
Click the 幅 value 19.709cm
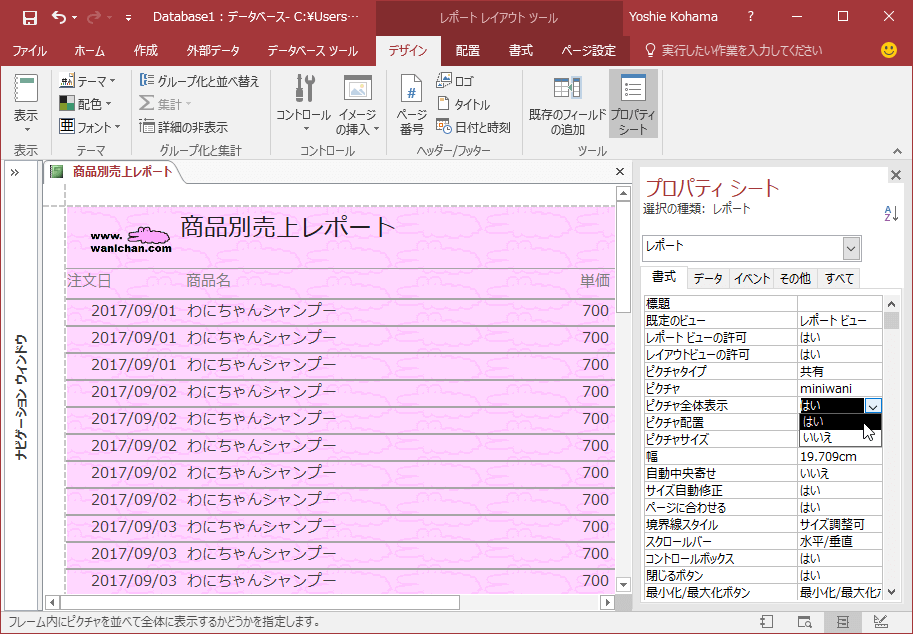[840, 456]
